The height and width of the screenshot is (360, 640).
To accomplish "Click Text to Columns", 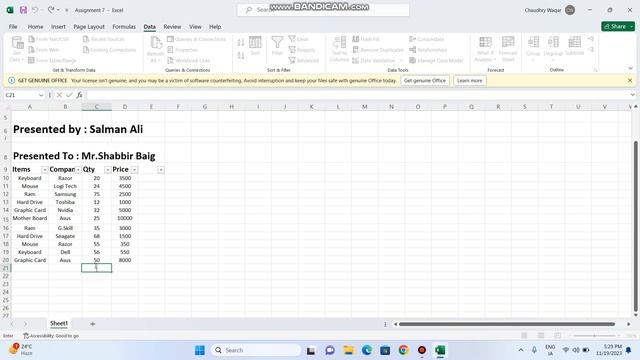I will point(339,49).
